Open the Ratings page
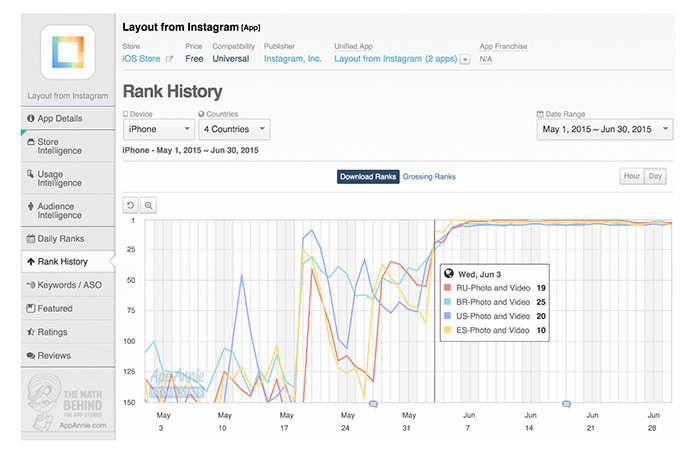 point(68,332)
